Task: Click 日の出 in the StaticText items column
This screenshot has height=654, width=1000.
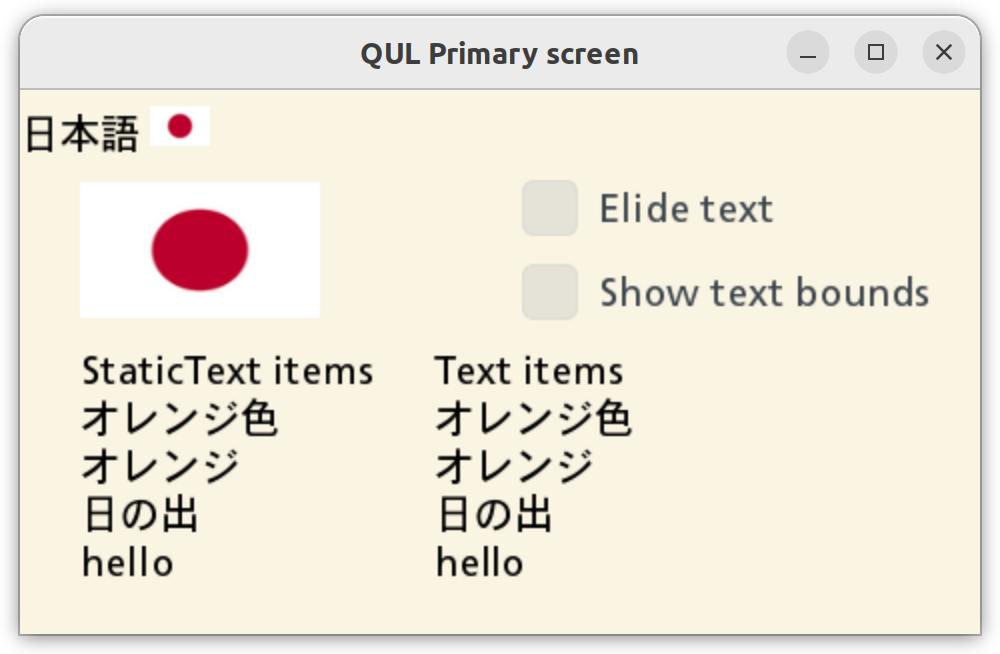Action: click(x=140, y=515)
